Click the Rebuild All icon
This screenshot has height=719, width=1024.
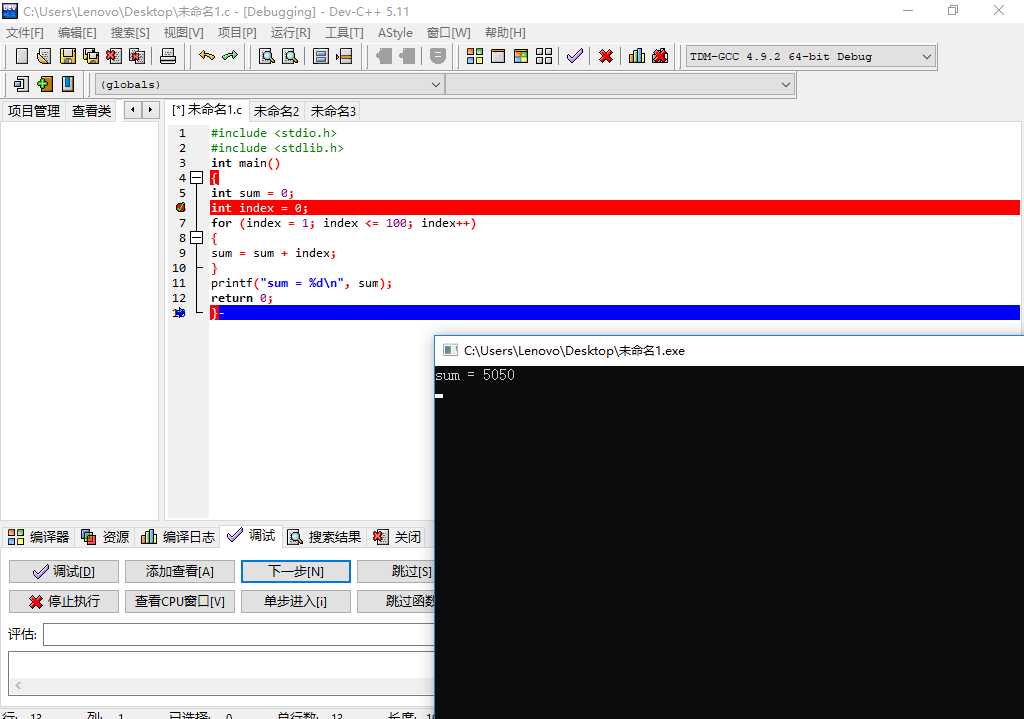click(x=544, y=56)
